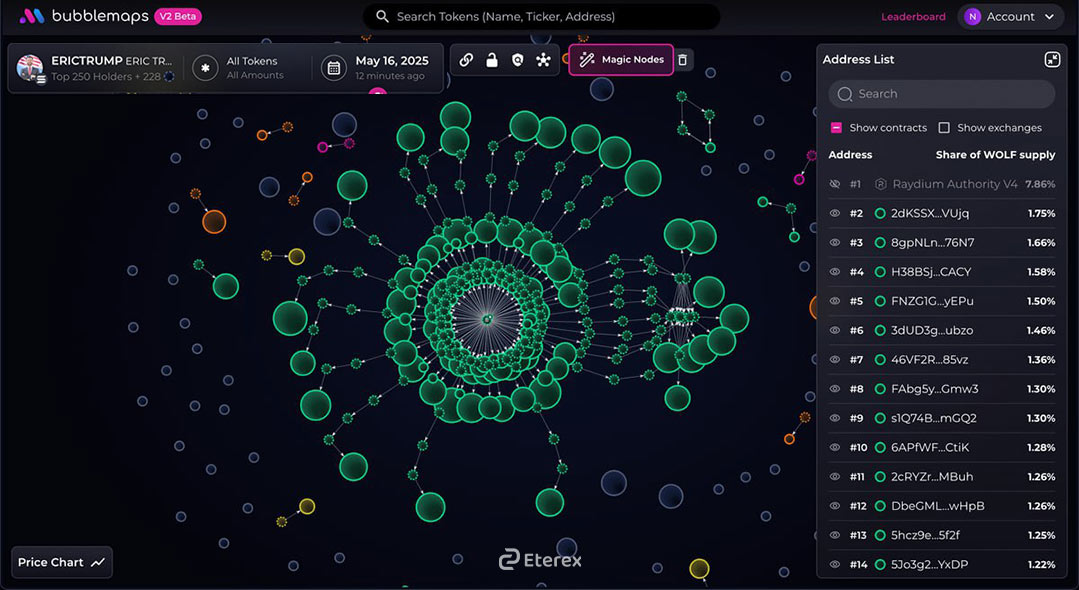Click the Bubblemaps logo icon
This screenshot has height=590, width=1079.
pyautogui.click(x=32, y=17)
